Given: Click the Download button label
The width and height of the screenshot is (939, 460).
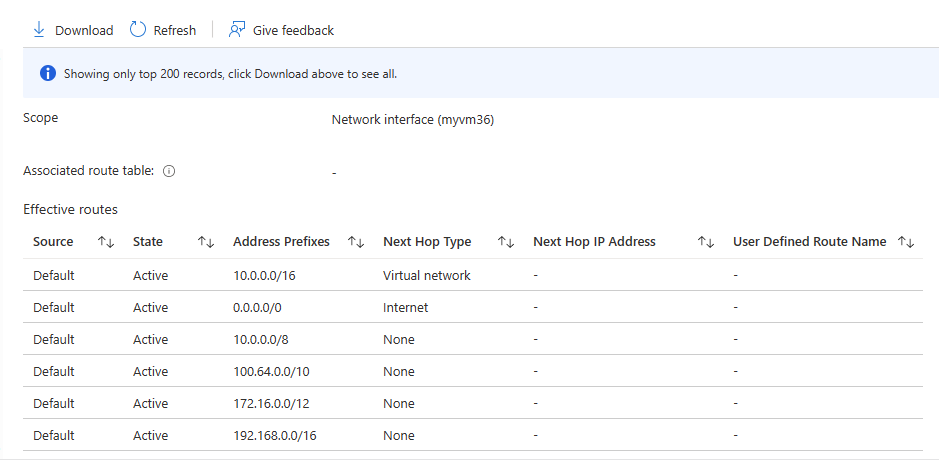Looking at the screenshot, I should [84, 31].
